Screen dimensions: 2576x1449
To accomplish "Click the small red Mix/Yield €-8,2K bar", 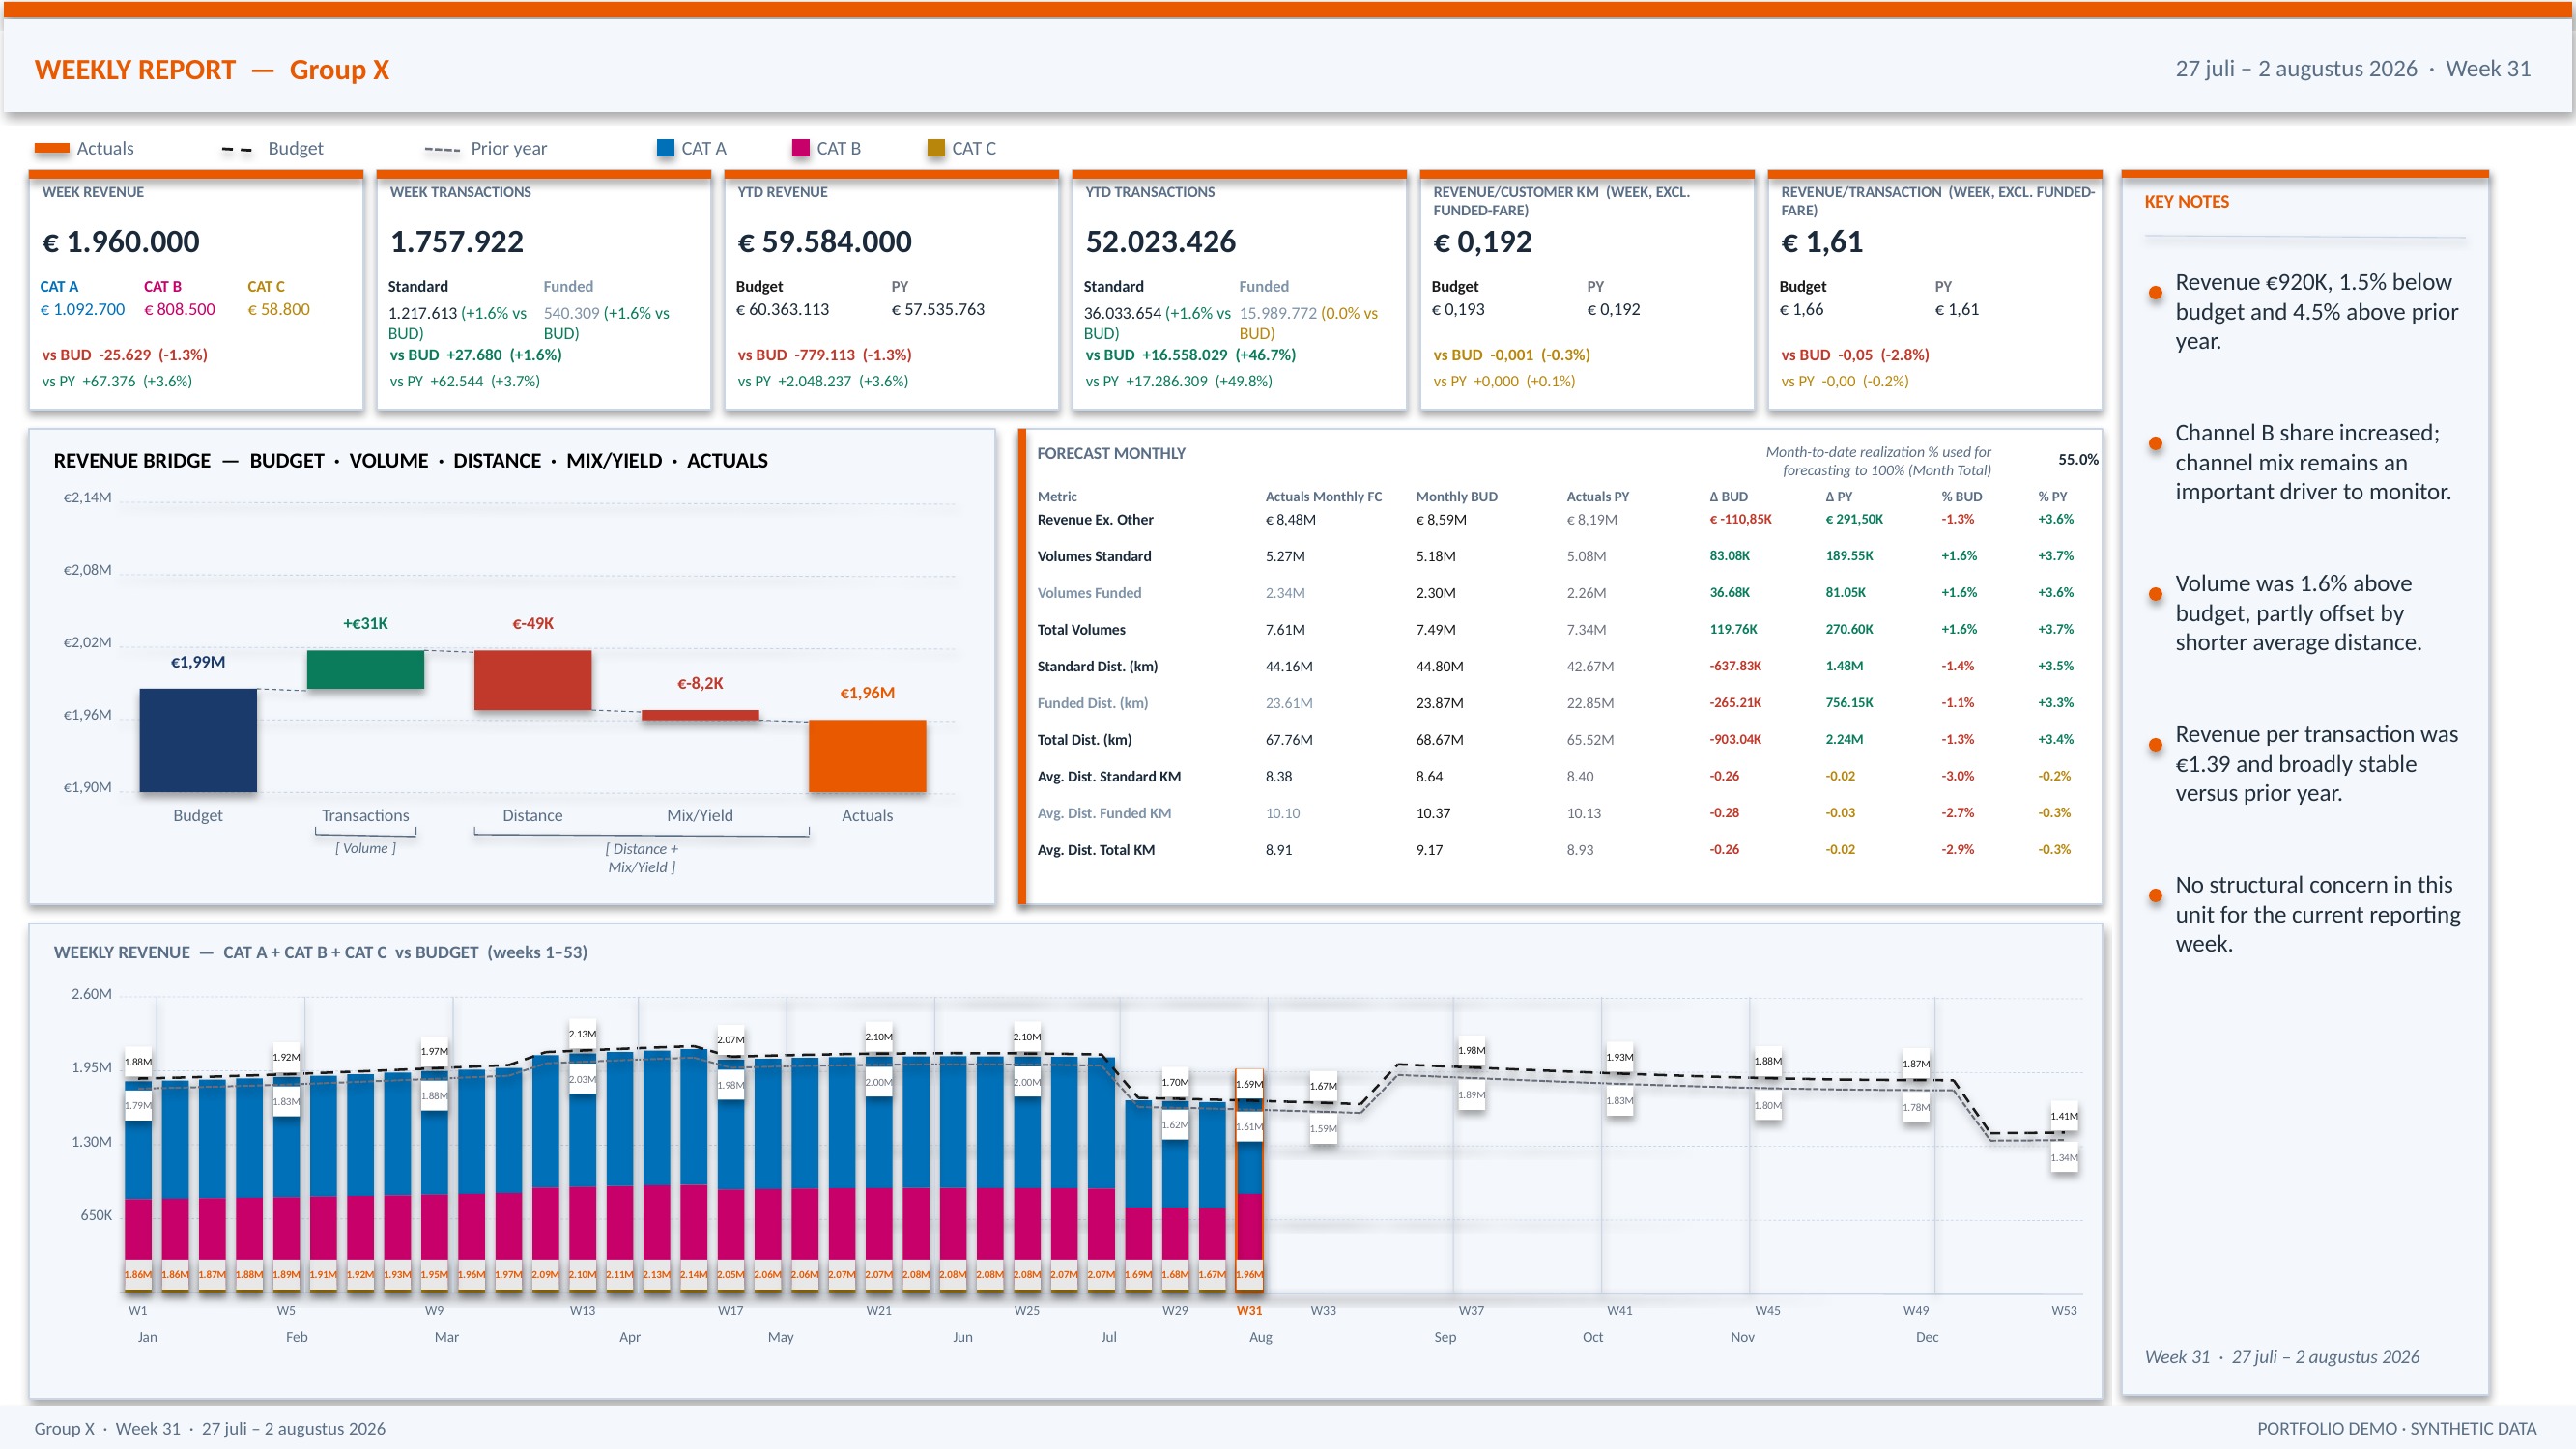I will 700,715.
